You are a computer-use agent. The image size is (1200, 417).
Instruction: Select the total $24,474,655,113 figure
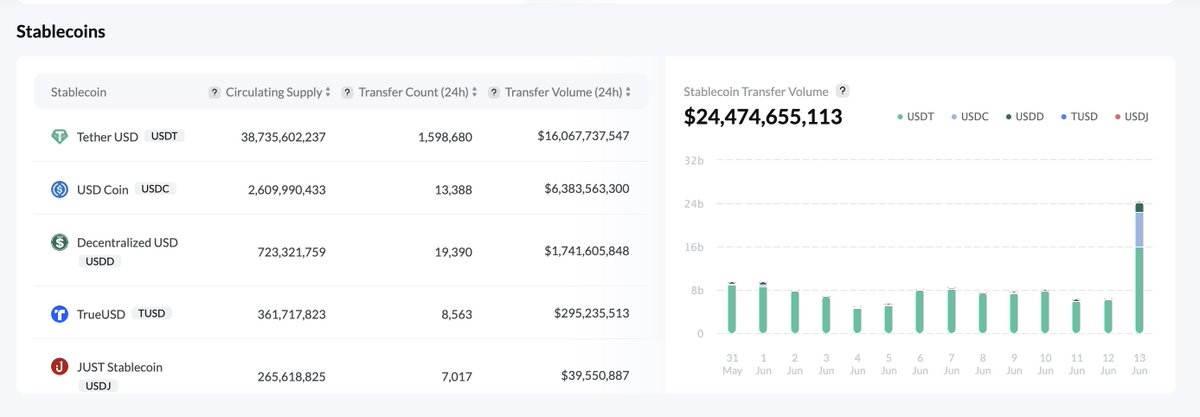763,117
